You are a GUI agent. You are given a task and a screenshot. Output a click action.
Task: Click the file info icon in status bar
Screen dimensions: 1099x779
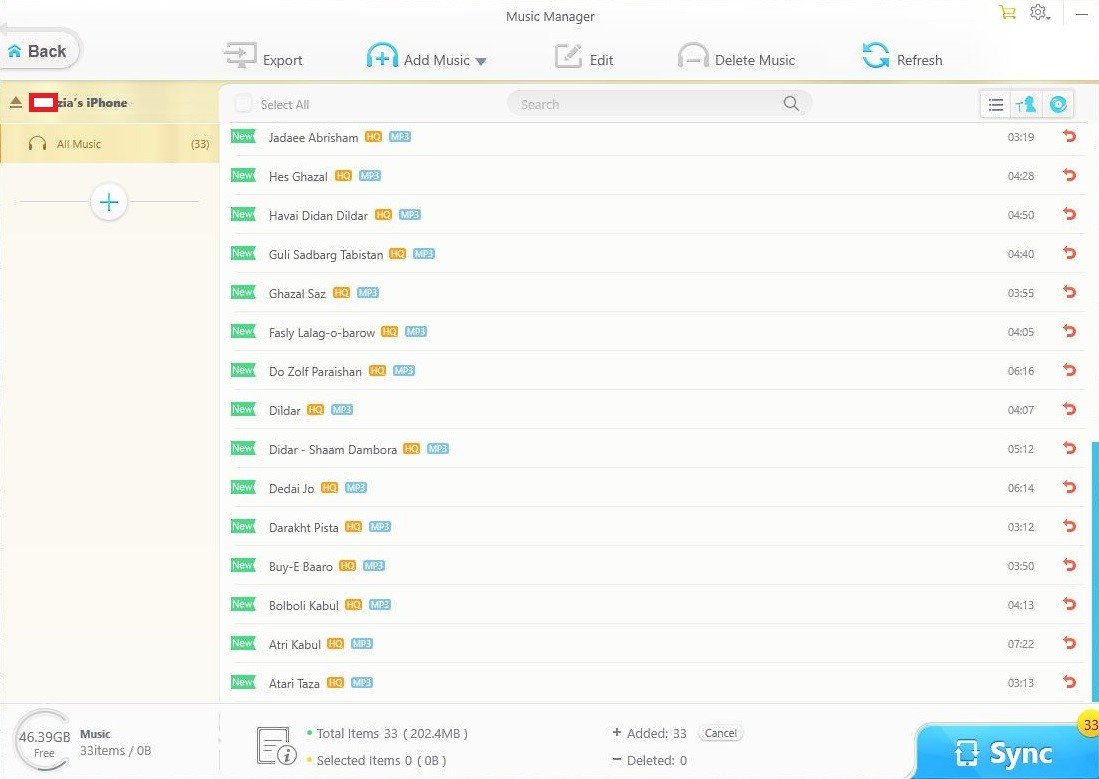[276, 746]
